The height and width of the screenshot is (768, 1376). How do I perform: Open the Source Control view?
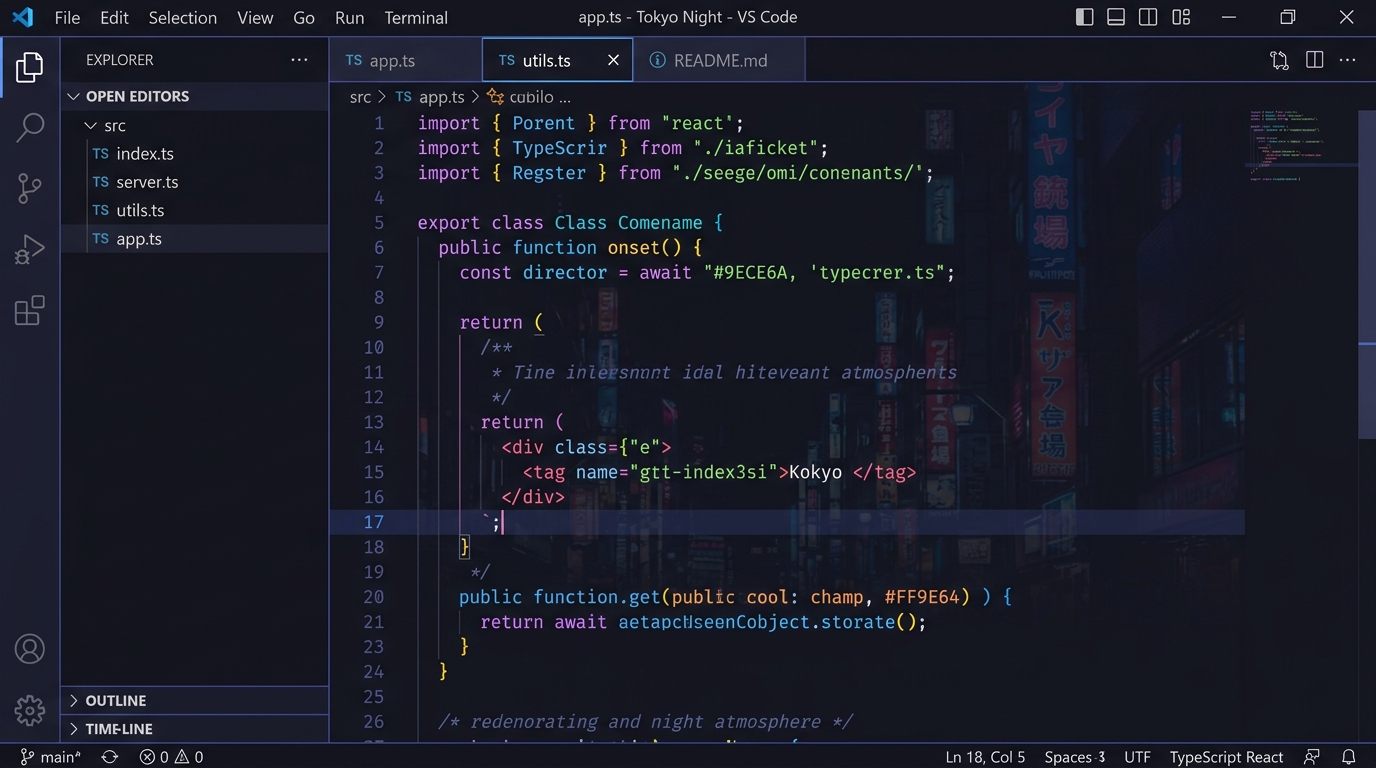coord(30,188)
